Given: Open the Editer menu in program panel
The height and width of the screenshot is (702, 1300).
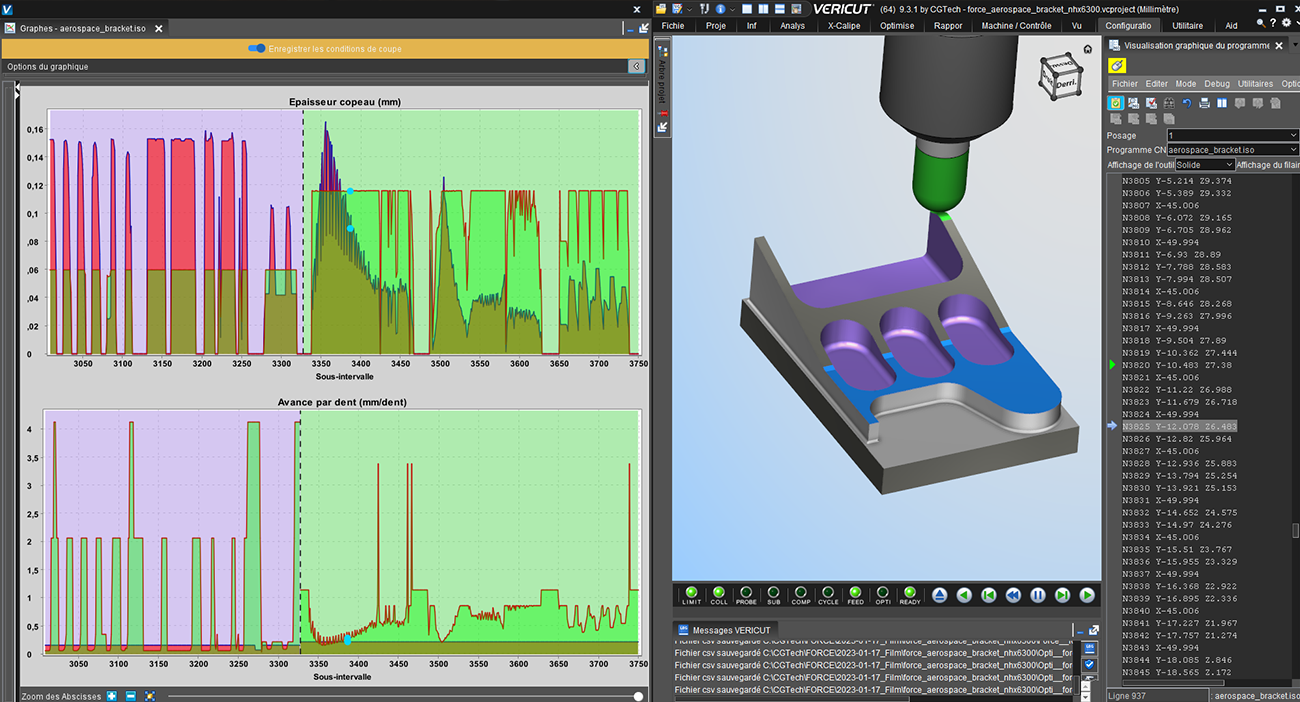Looking at the screenshot, I should [1156, 84].
